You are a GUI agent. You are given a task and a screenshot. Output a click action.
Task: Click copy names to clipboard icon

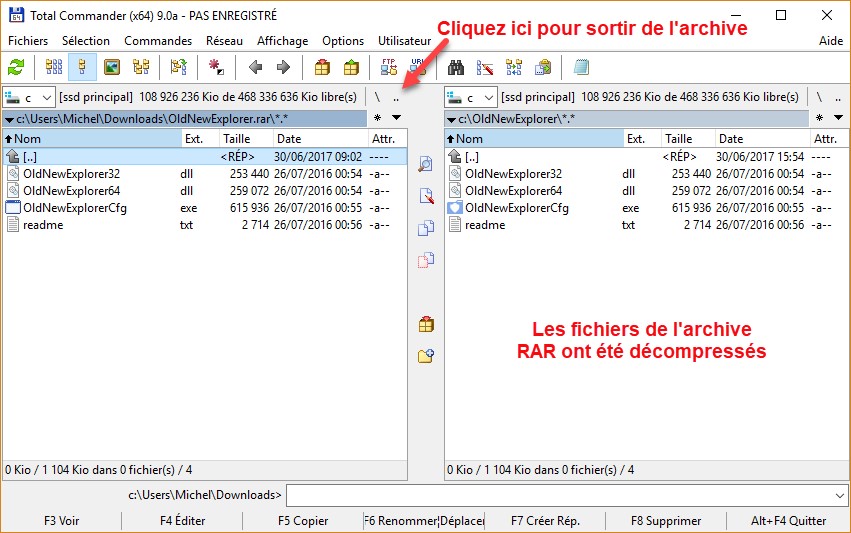pyautogui.click(x=543, y=67)
